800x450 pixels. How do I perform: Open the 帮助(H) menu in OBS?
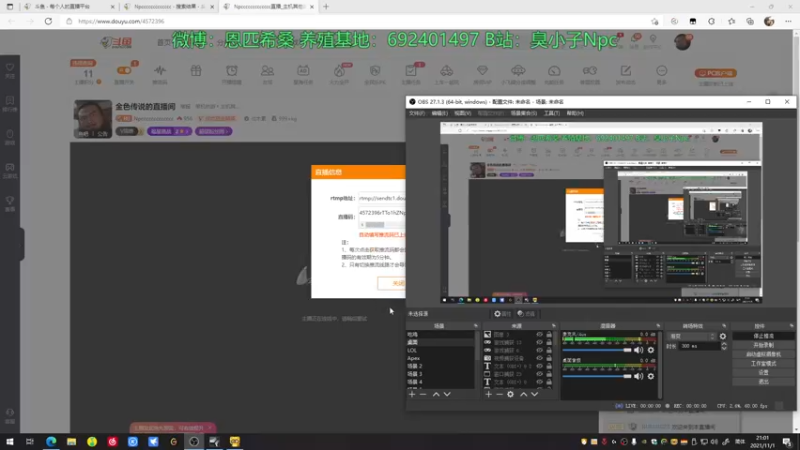(575, 113)
